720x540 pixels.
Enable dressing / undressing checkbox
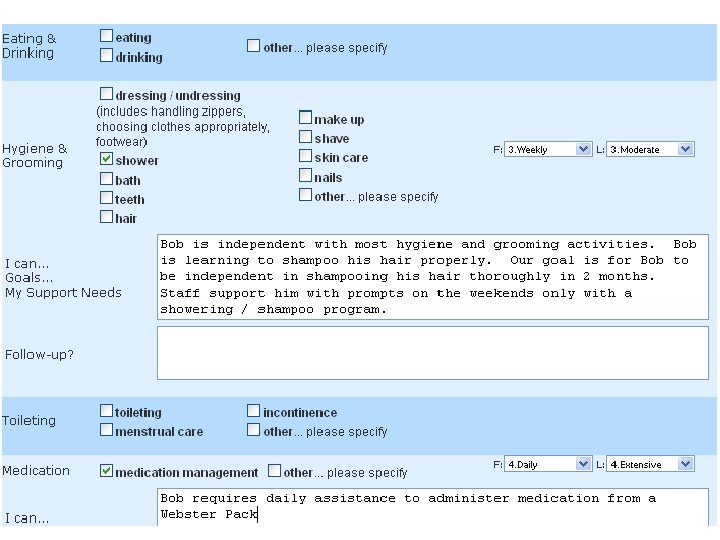pyautogui.click(x=106, y=94)
